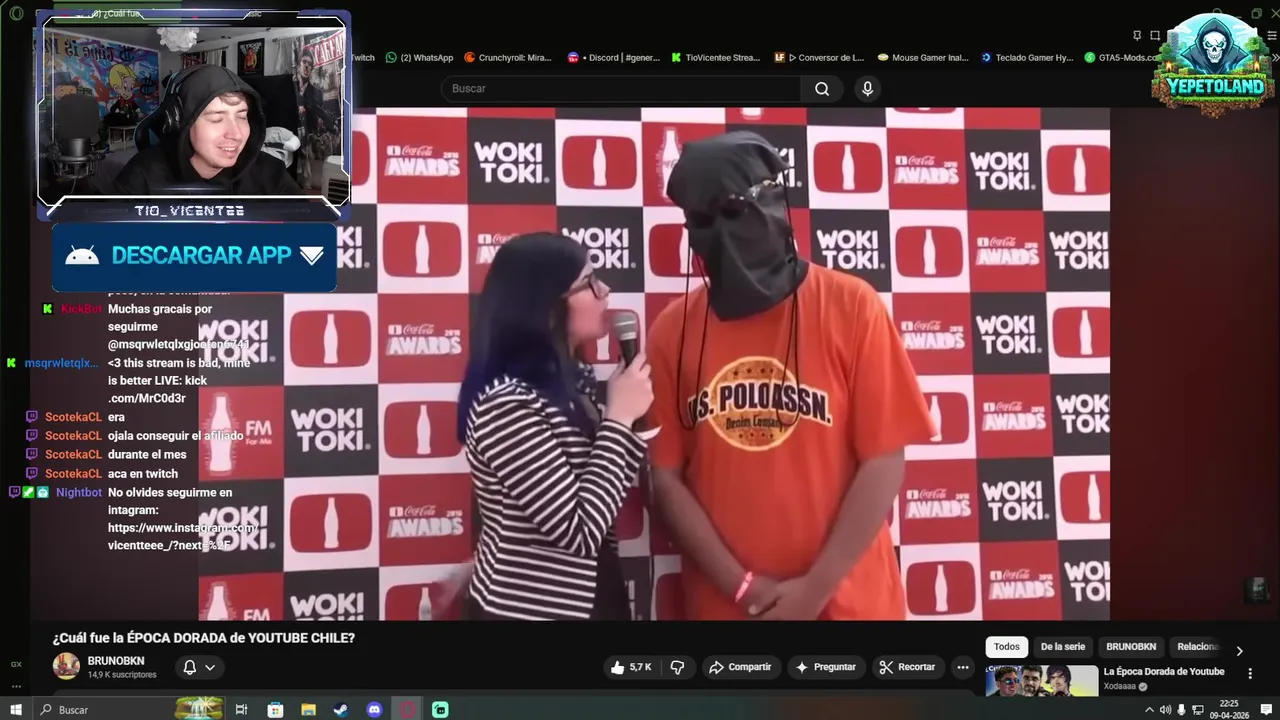Click the YouTube search magnifier button
The width and height of the screenshot is (1280, 720).
click(822, 89)
